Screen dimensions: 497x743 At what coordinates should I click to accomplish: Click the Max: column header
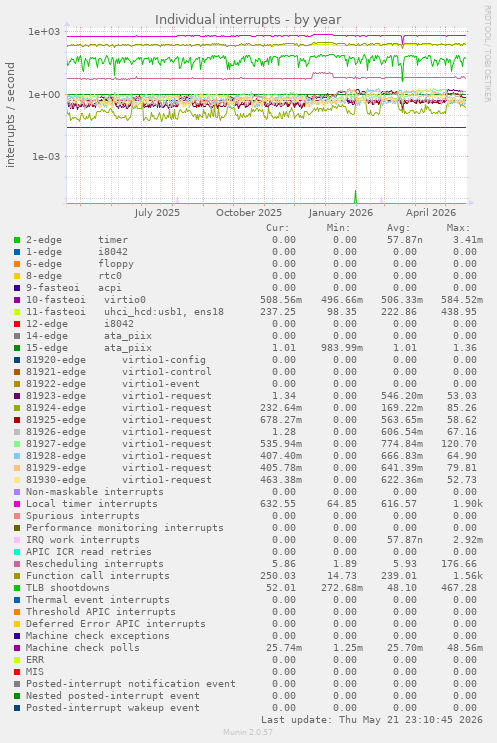click(x=458, y=228)
